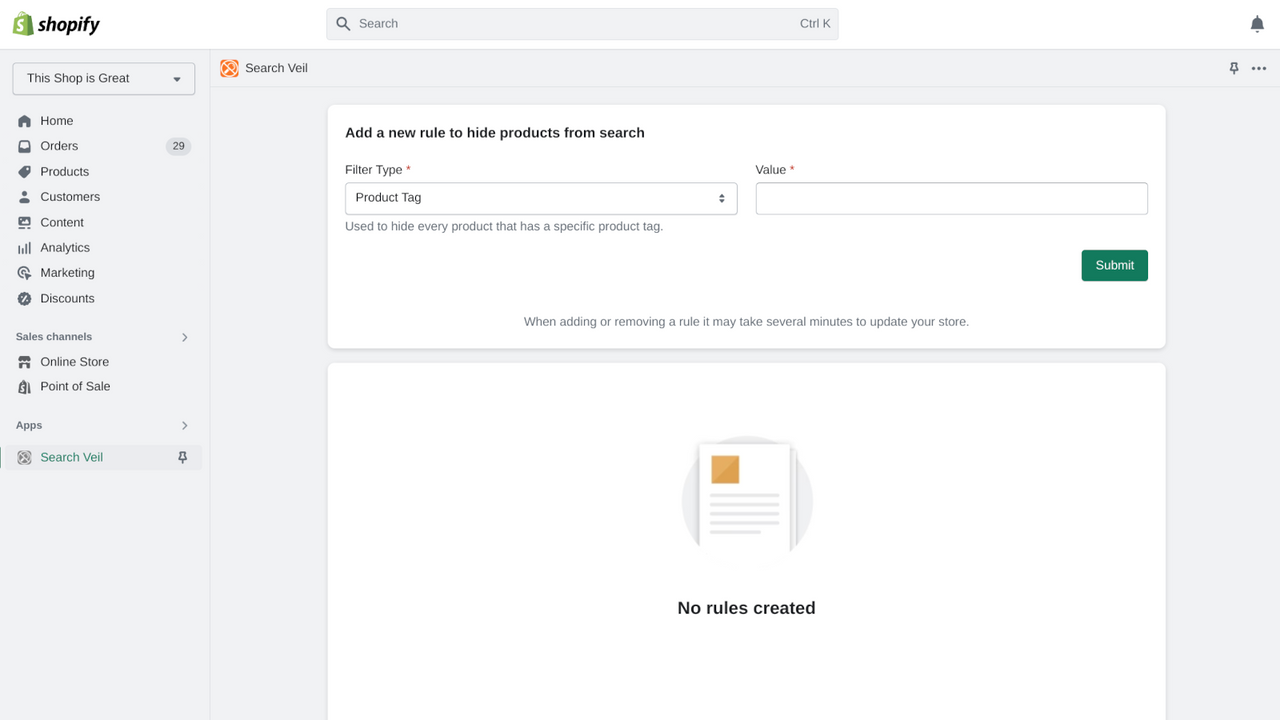The image size is (1280, 720).
Task: Focus the top Search bar
Action: click(x=582, y=24)
